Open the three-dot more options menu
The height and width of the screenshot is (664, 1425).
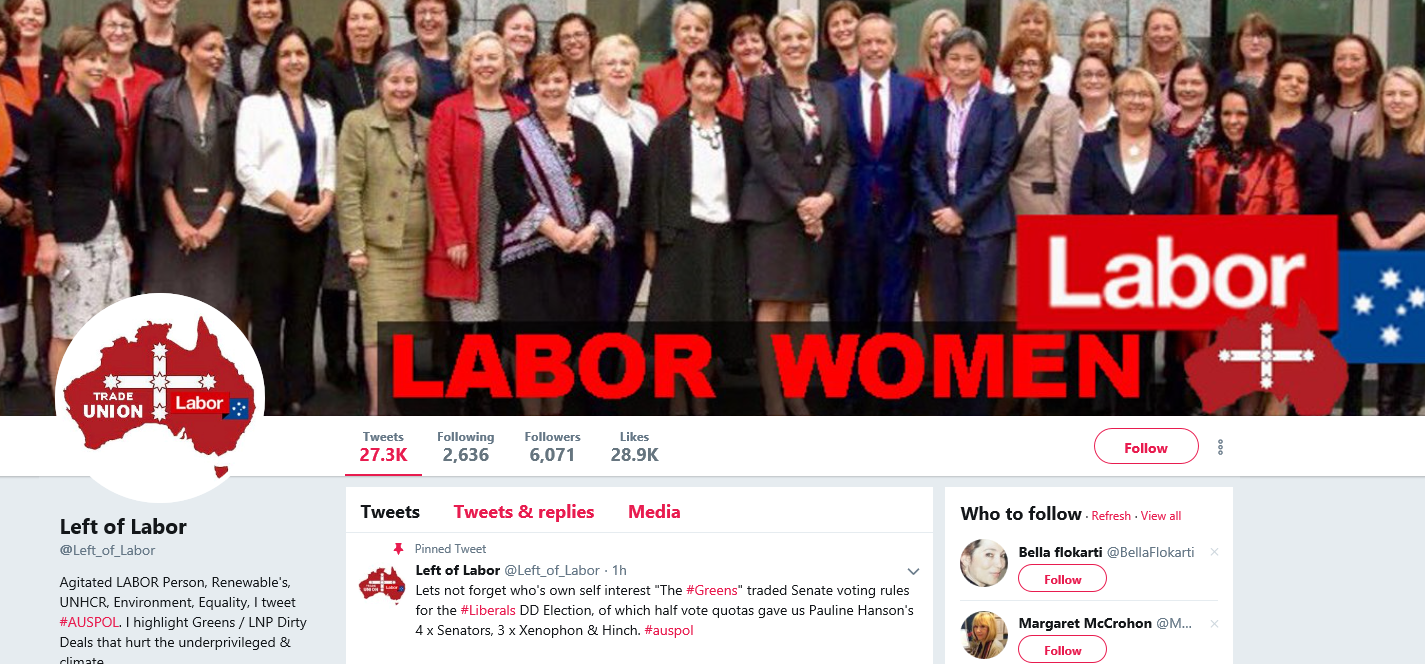coord(1220,447)
